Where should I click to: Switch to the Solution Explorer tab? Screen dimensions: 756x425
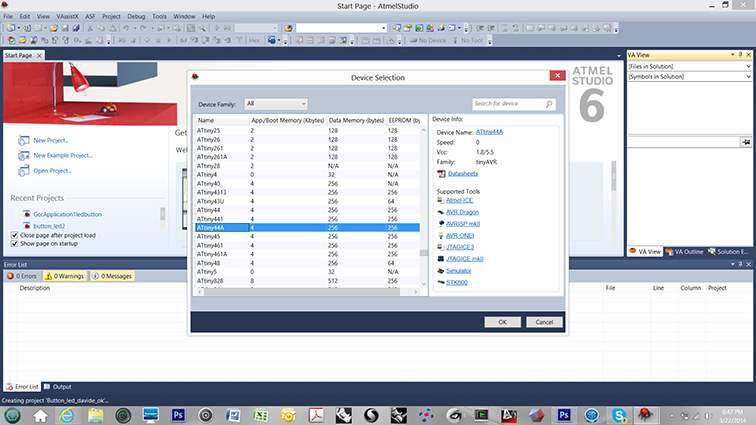tap(729, 252)
